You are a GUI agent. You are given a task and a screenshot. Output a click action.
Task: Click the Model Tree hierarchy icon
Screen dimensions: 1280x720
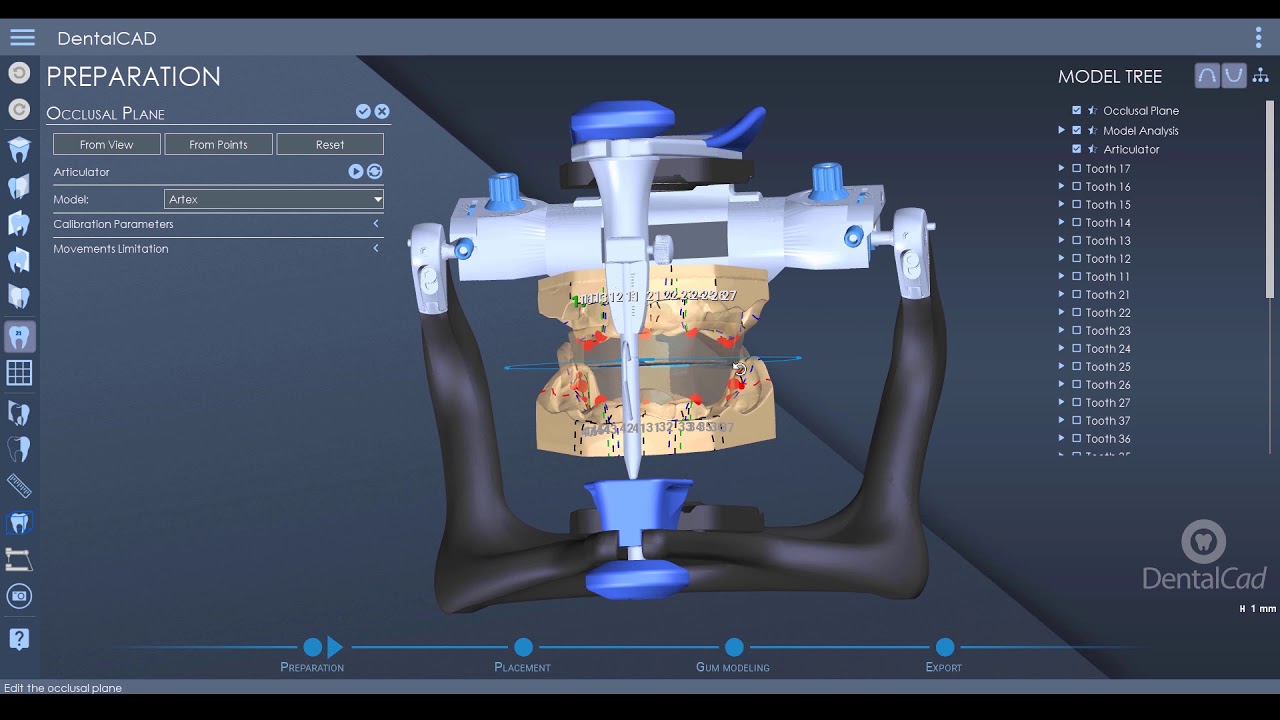tap(1261, 76)
